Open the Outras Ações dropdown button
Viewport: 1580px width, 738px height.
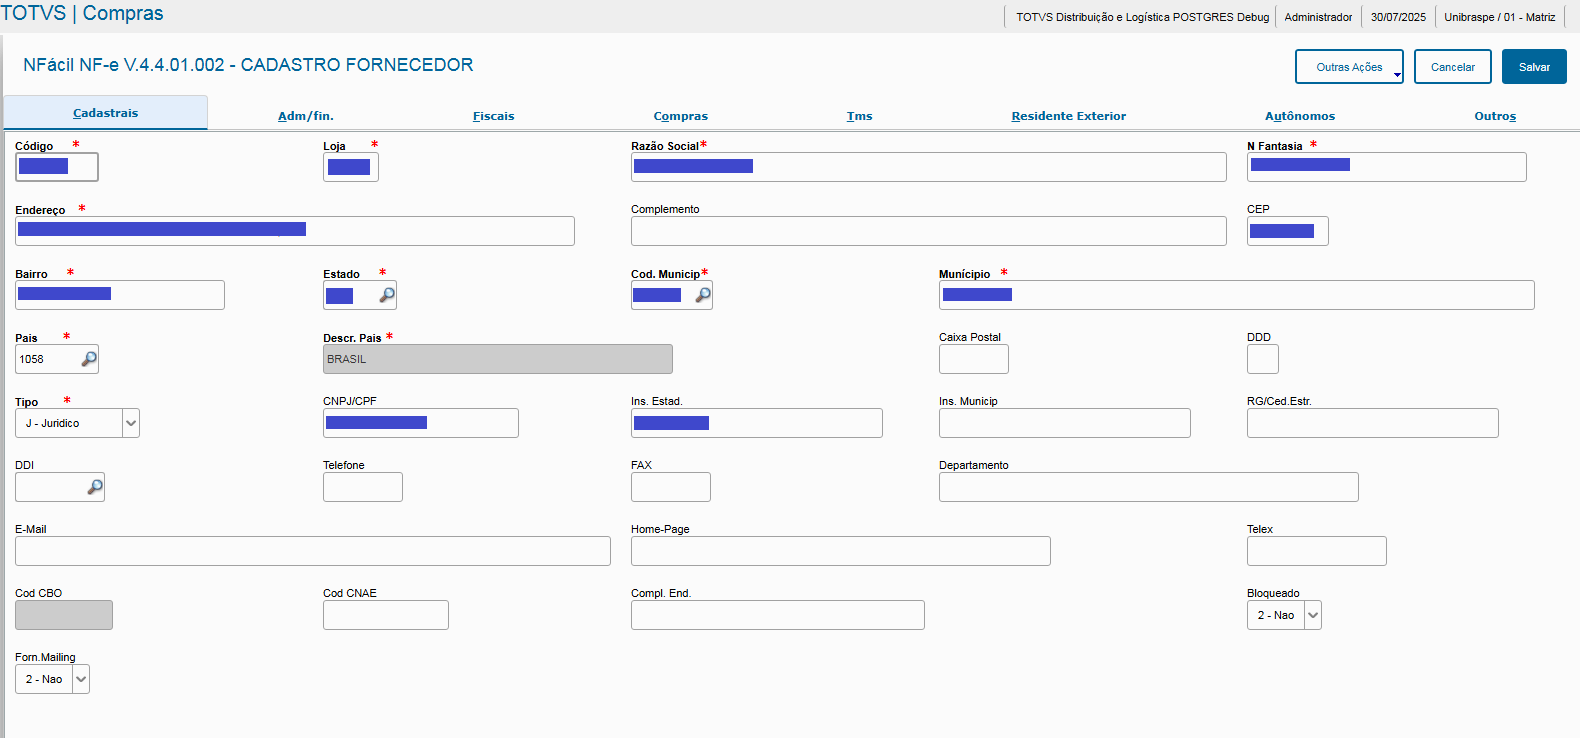tap(1350, 67)
